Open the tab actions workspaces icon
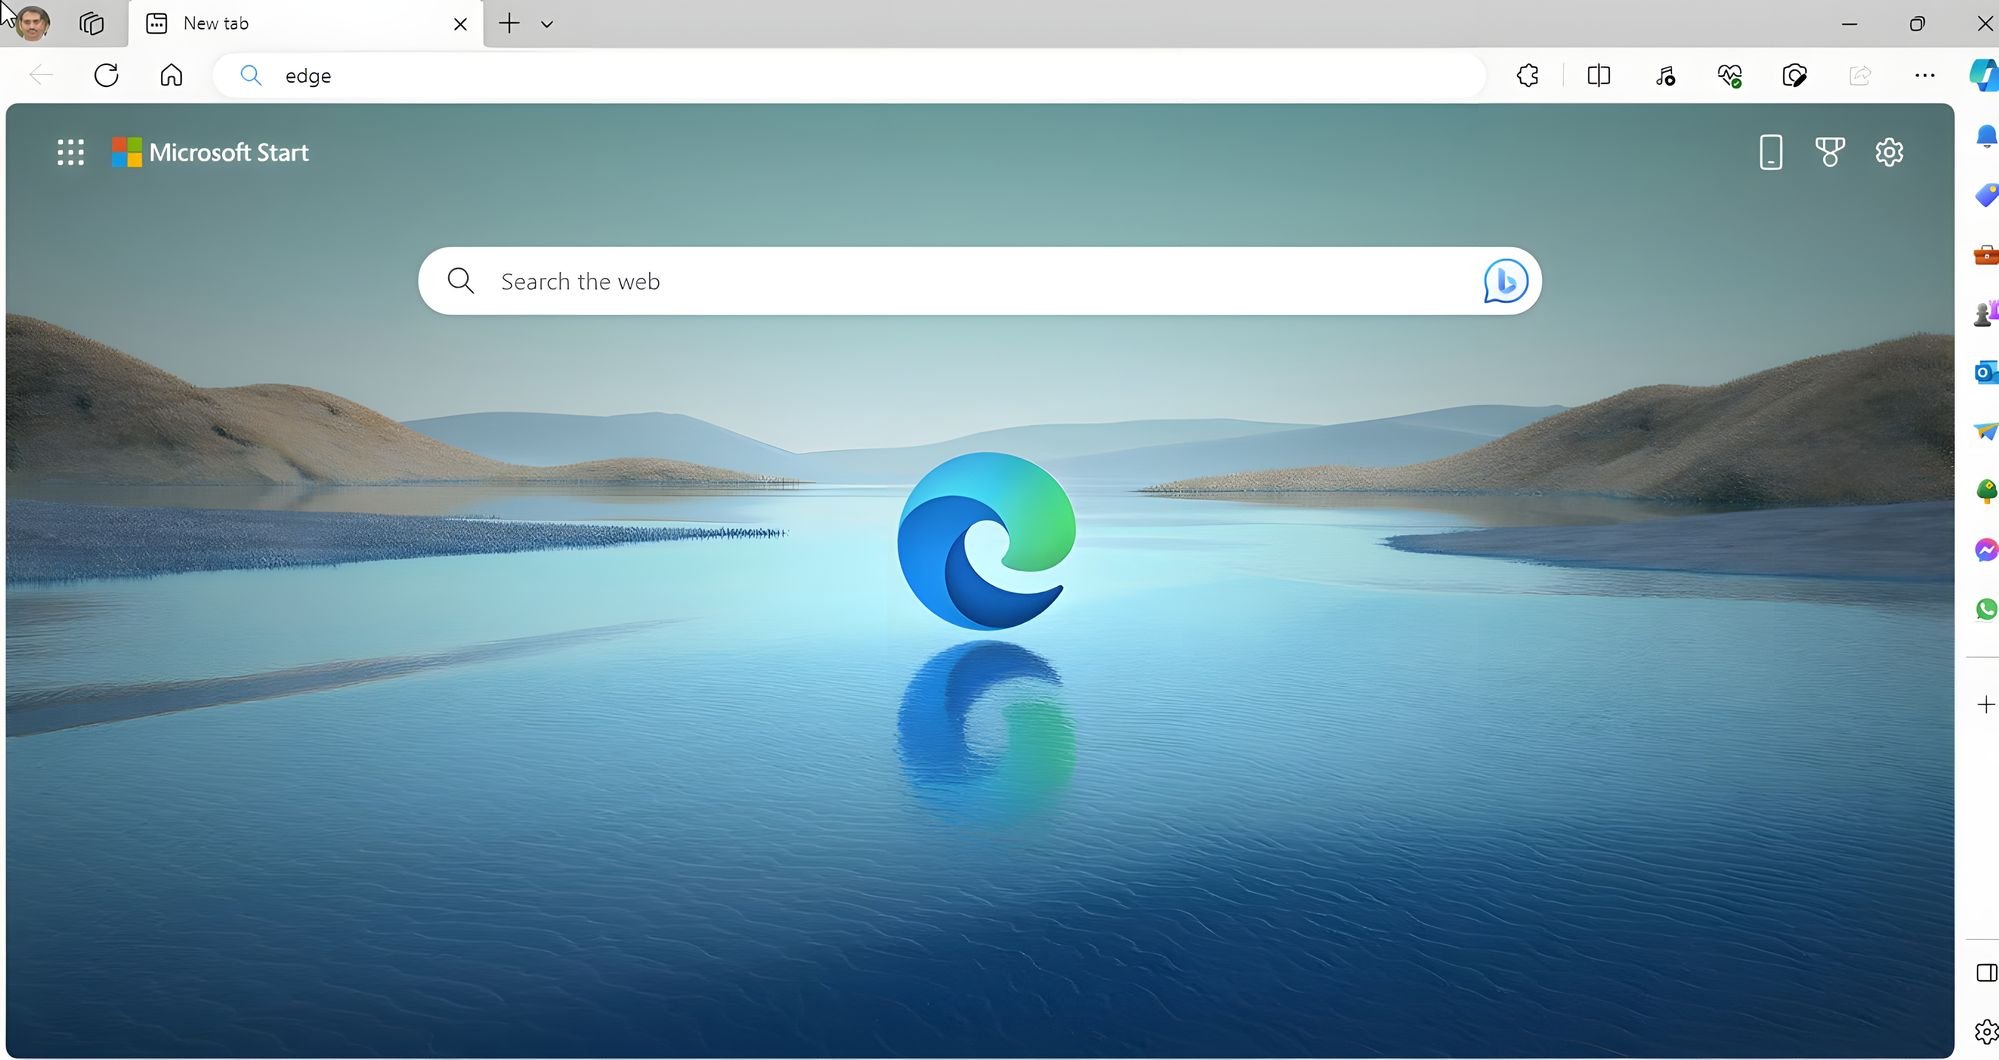1999x1060 pixels. pos(91,23)
